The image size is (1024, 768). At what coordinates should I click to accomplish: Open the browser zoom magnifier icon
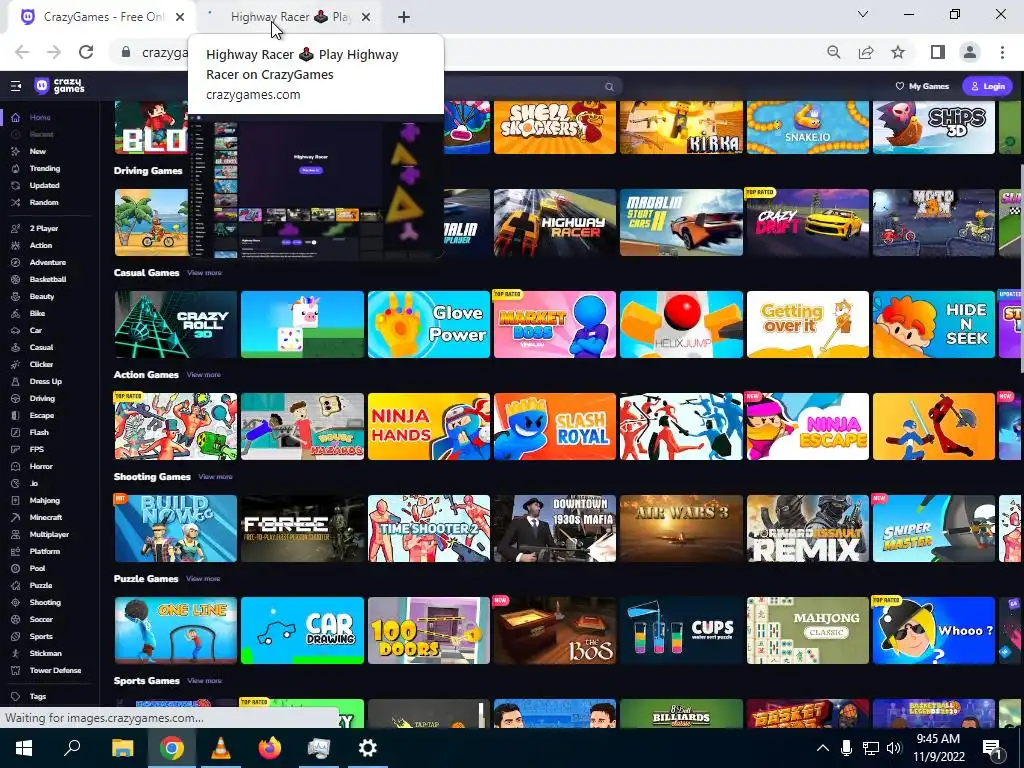click(833, 52)
